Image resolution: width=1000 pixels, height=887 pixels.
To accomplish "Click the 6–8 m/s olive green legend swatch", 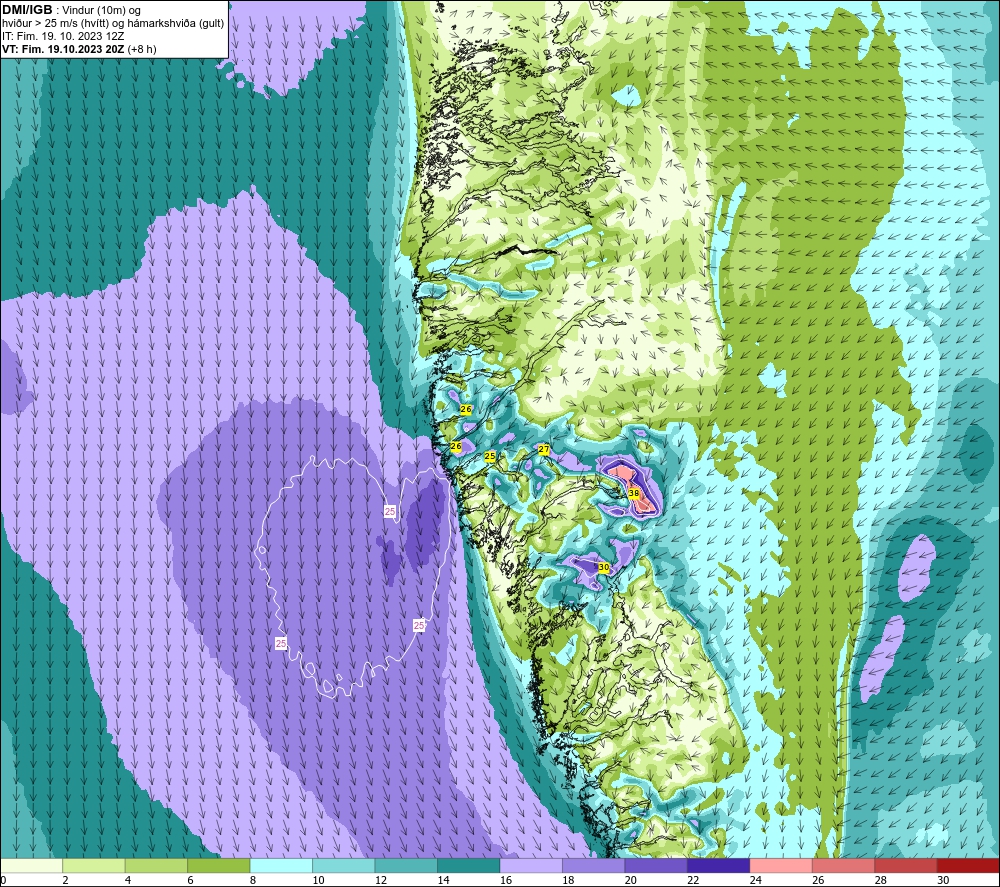I will coord(219,865).
